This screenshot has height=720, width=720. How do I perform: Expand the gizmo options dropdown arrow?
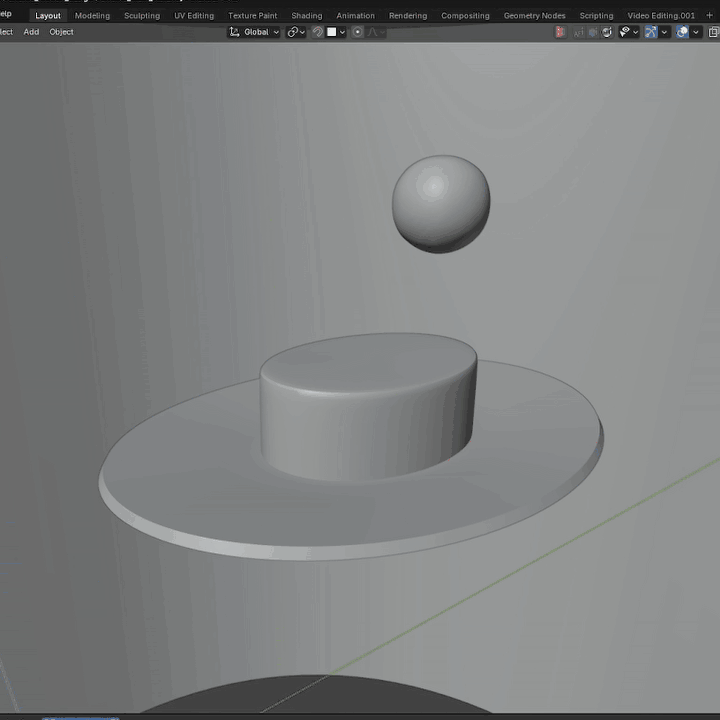coord(664,32)
